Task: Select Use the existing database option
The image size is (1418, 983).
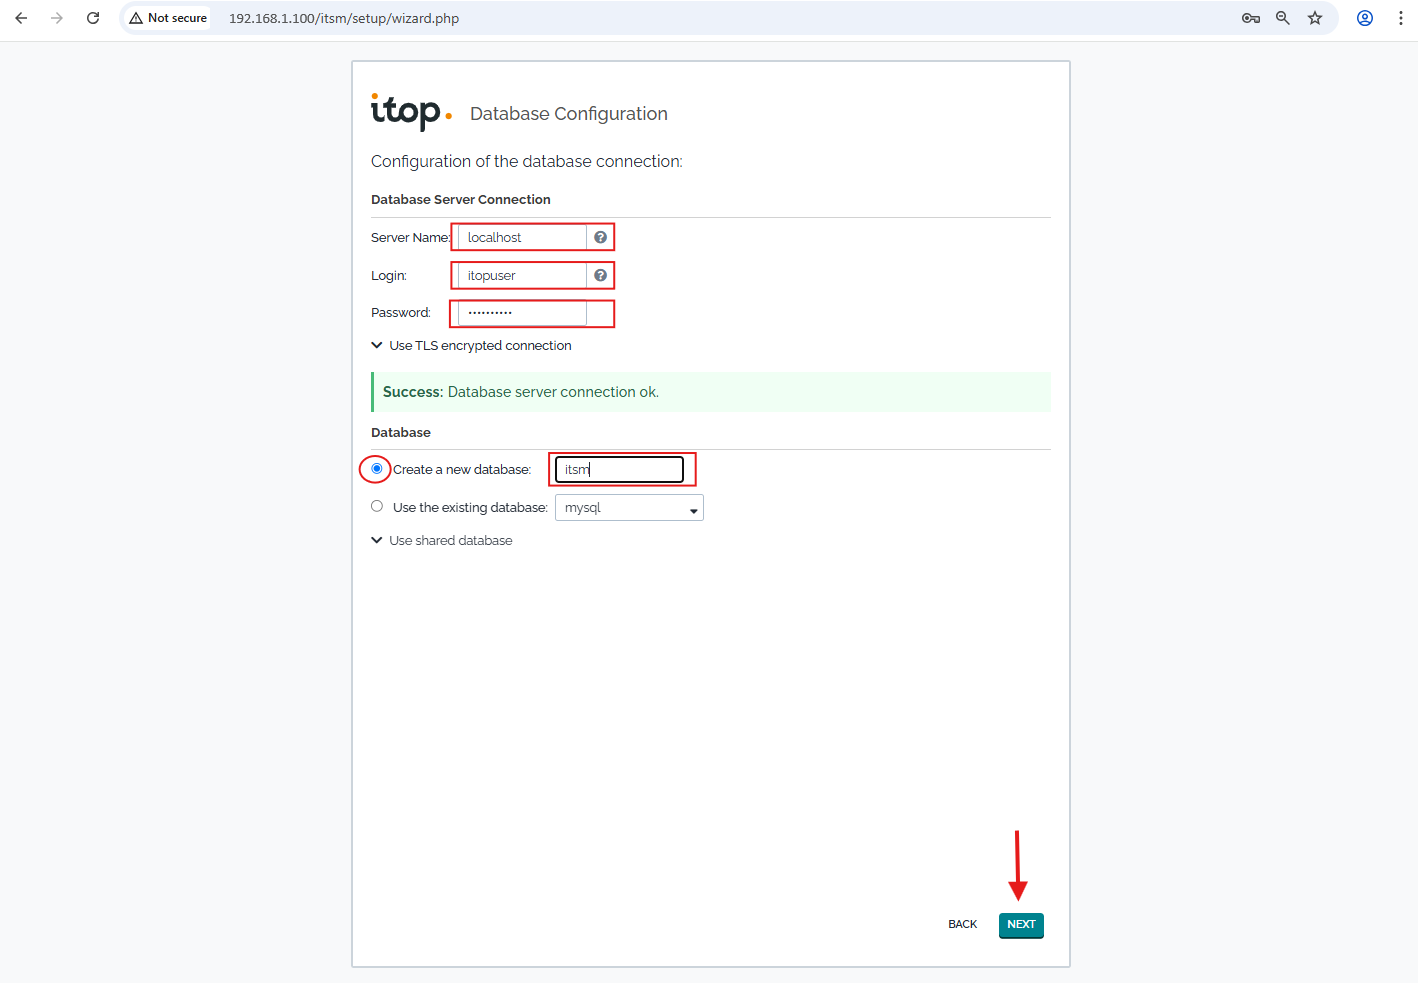Action: click(x=377, y=506)
